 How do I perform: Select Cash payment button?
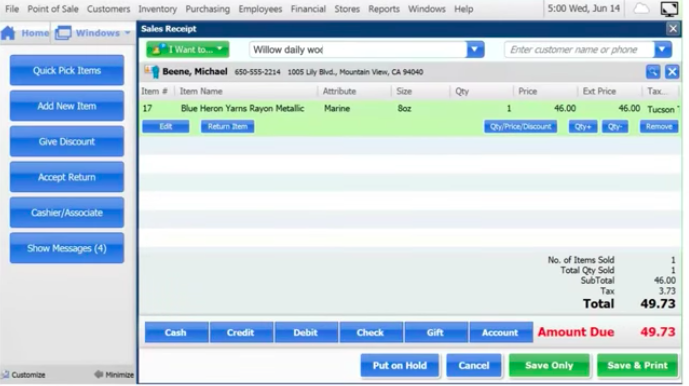176,332
